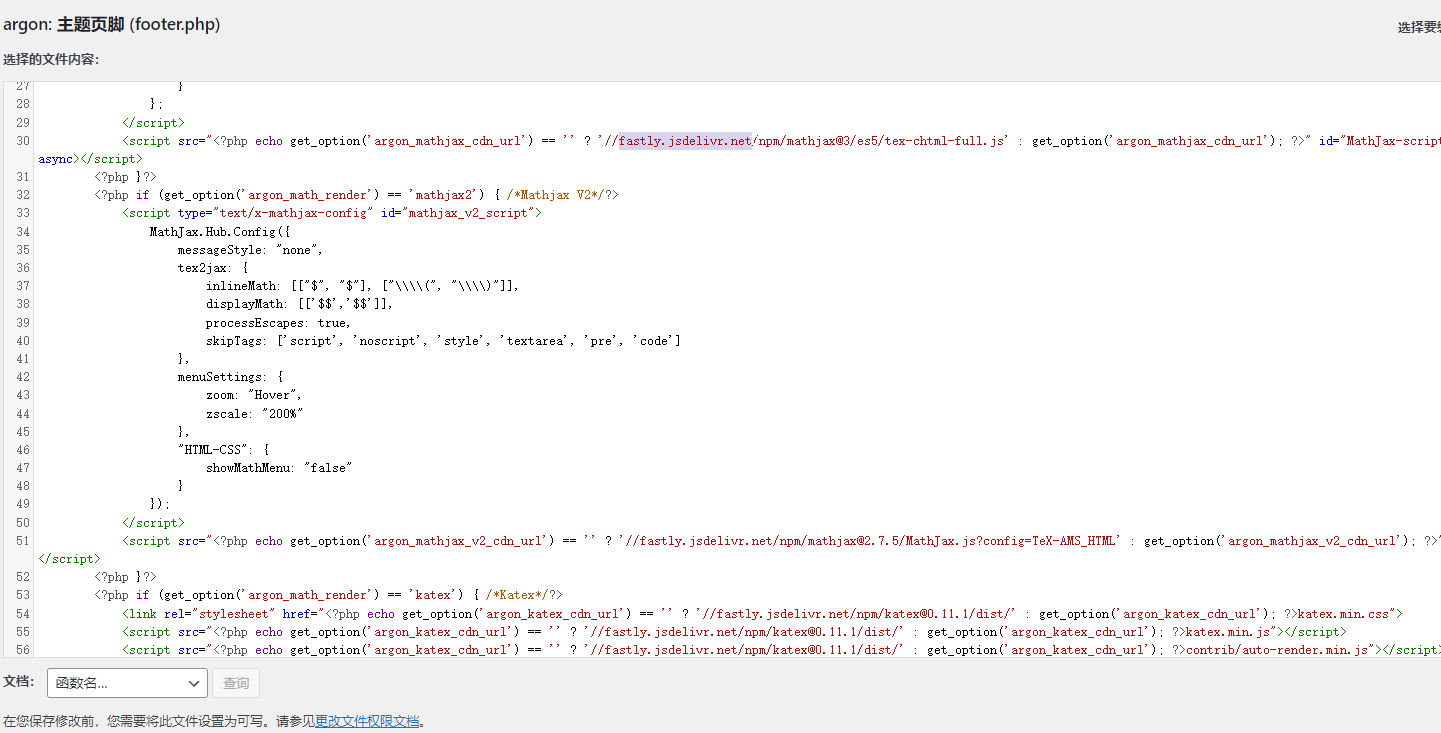
Task: Click the skipTags array code line
Action: tap(443, 341)
